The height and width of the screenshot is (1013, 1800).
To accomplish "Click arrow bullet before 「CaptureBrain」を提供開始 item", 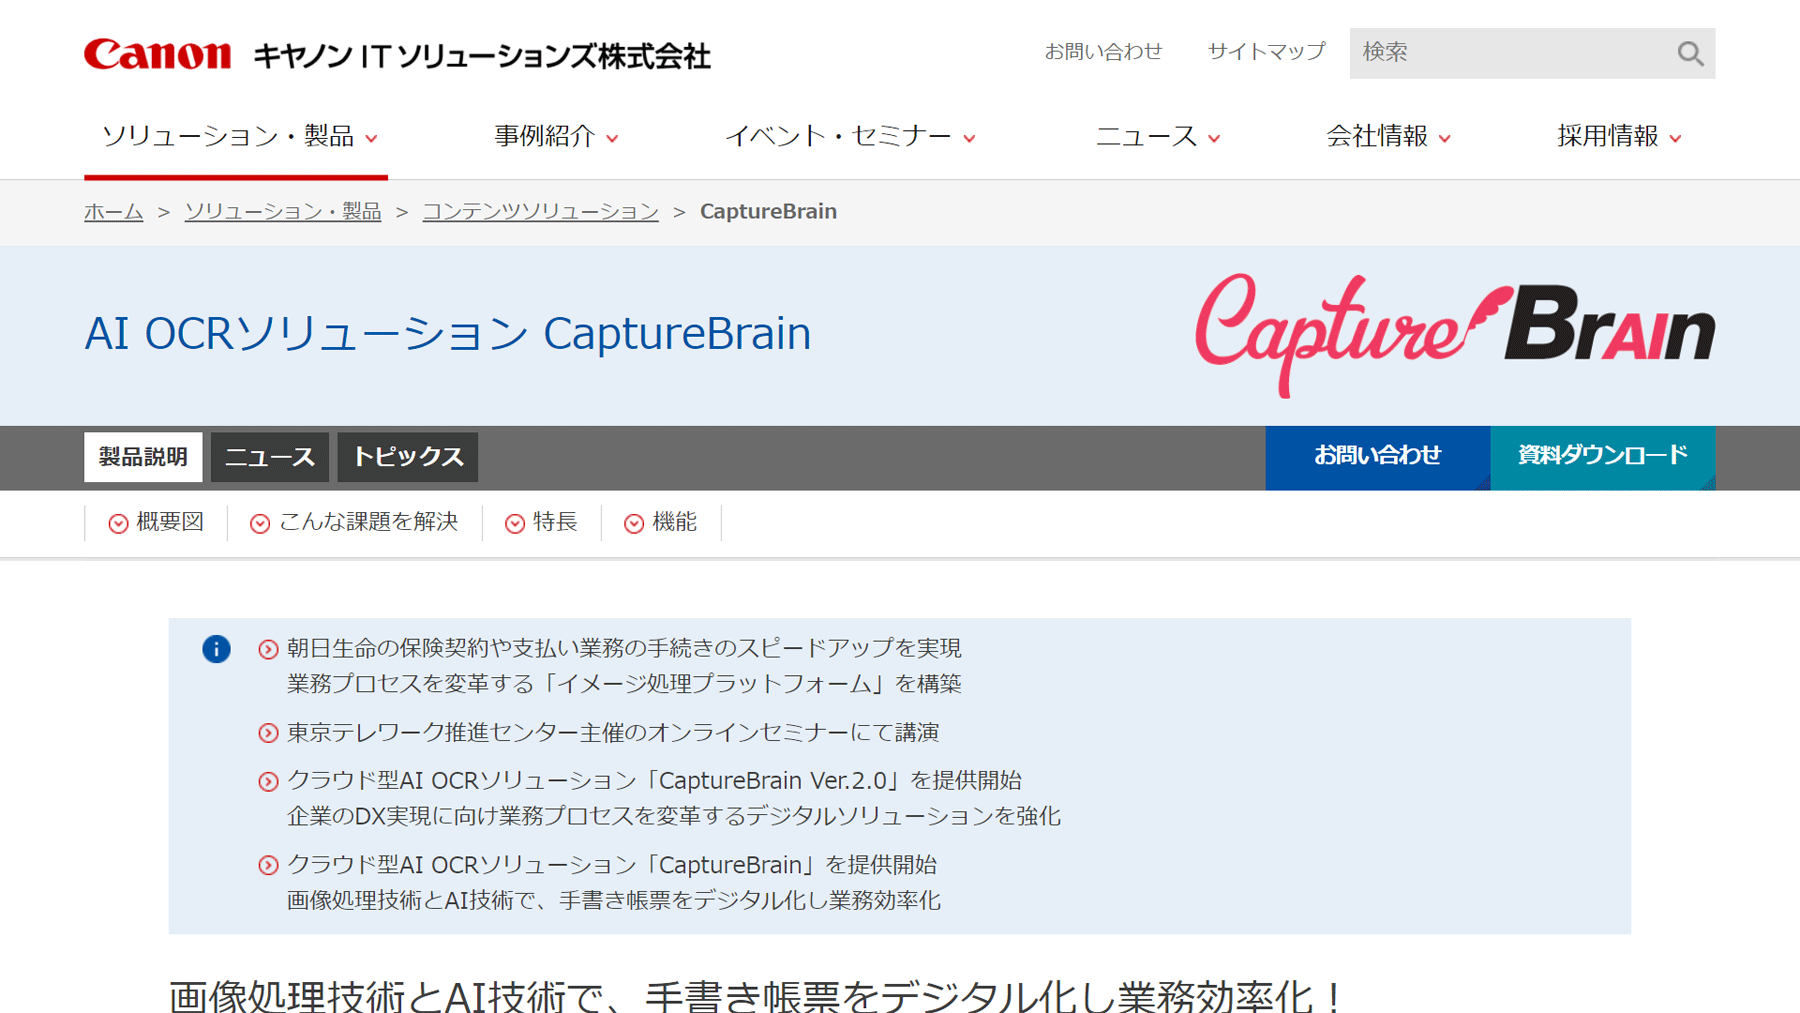I will tap(268, 865).
